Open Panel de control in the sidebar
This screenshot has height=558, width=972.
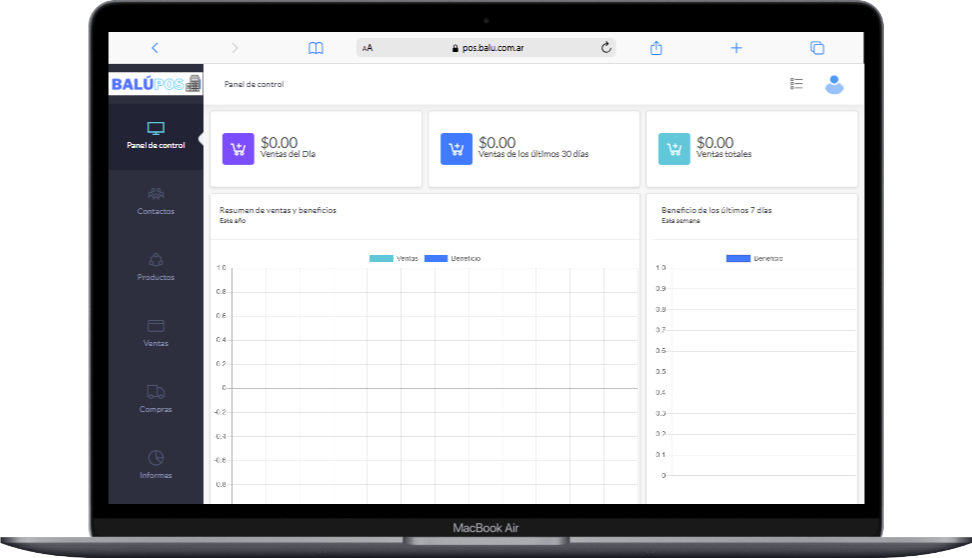click(x=155, y=136)
